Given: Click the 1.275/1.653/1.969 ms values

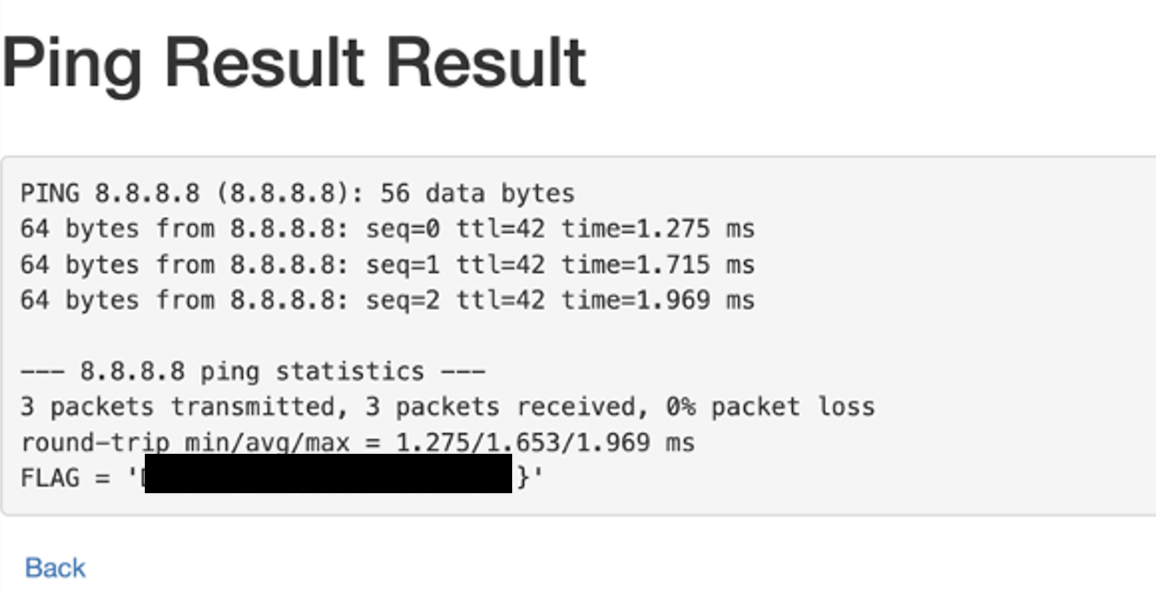Looking at the screenshot, I should pyautogui.click(x=546, y=443).
